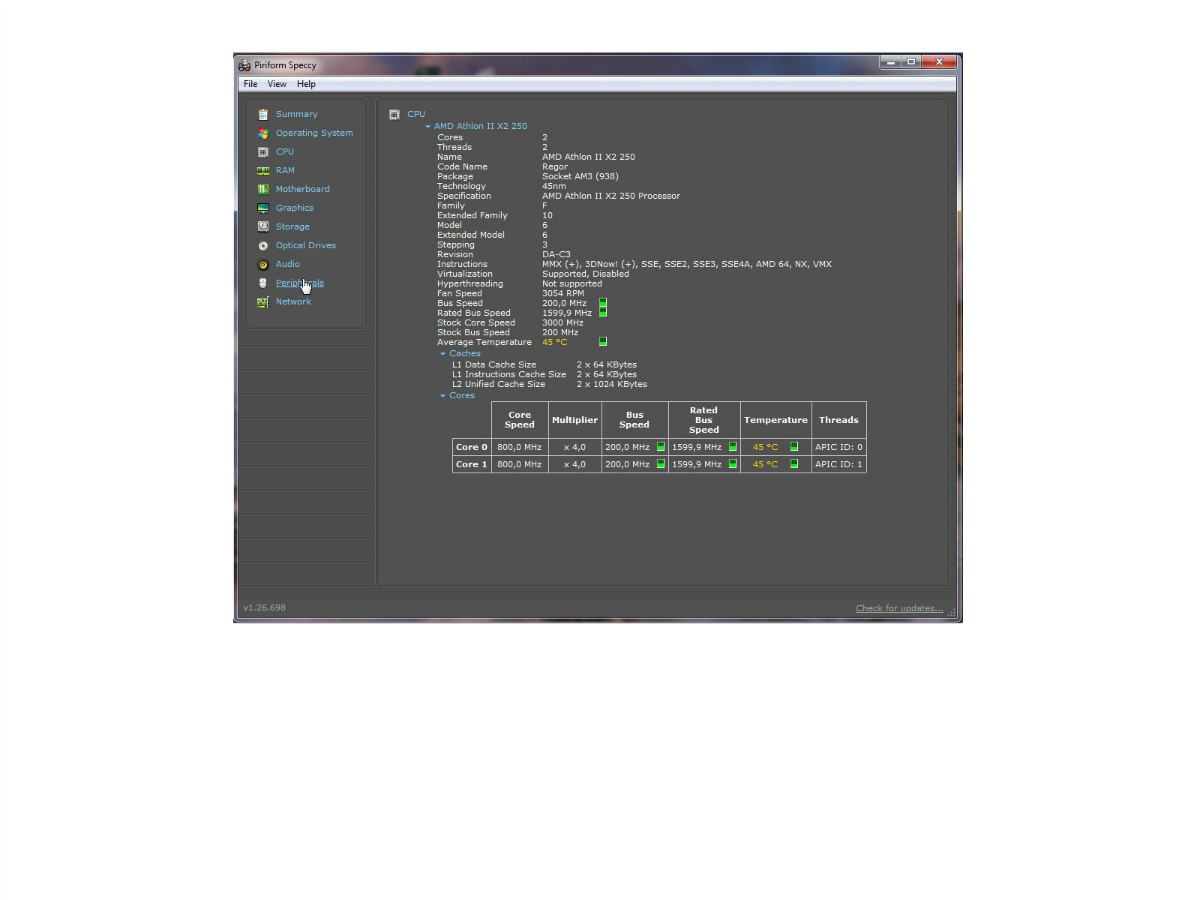Click the Motherboard icon in sidebar
Image resolution: width=1200 pixels, height=900 pixels.
263,189
